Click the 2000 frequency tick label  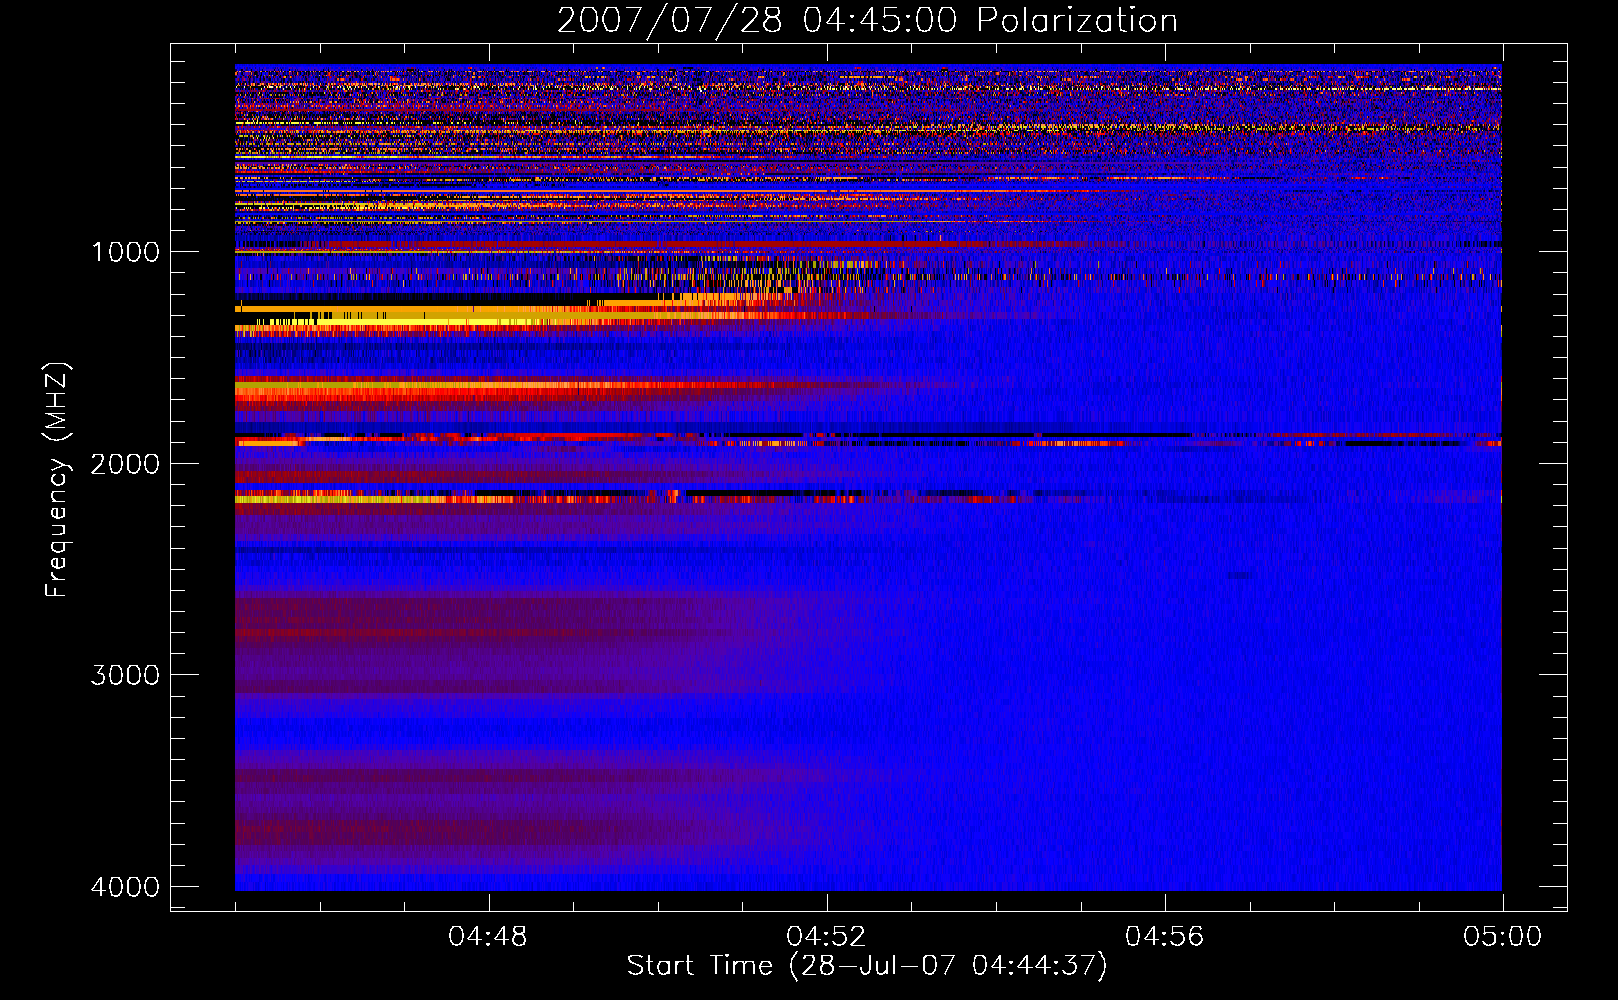pyautogui.click(x=125, y=463)
